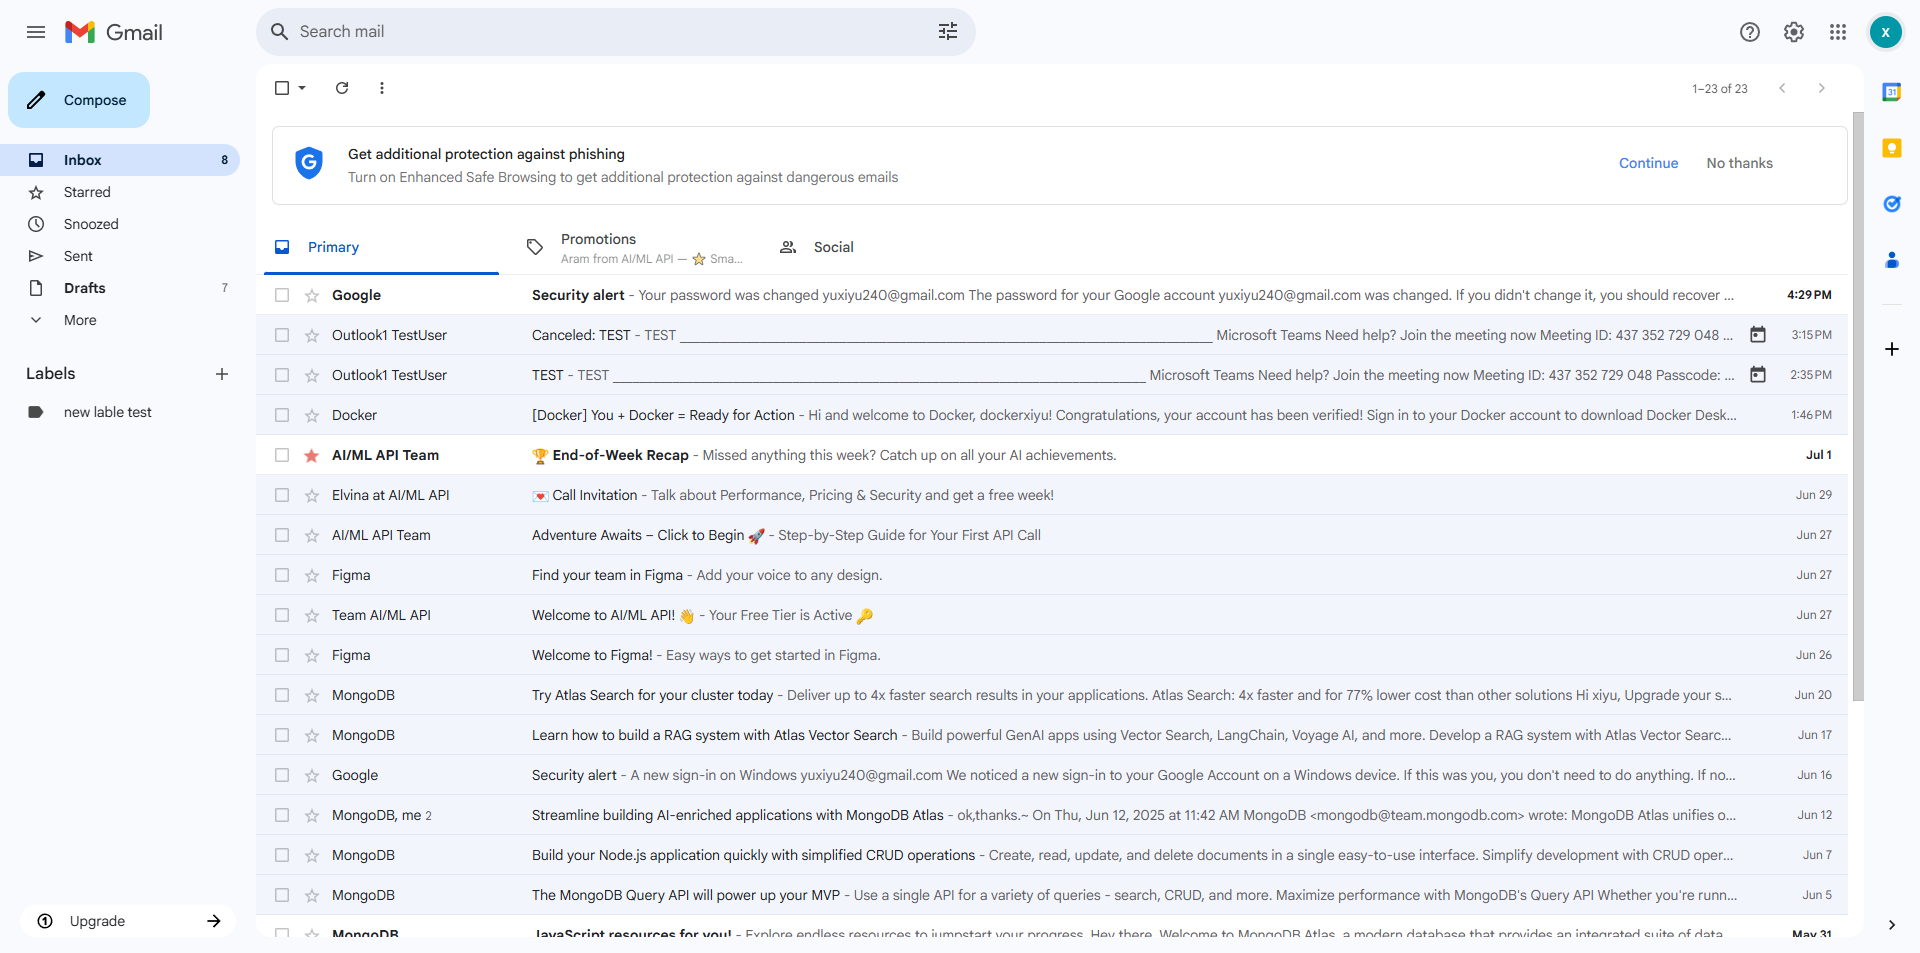Click the 1–23 of 23 message count
1920x953 pixels.
tap(1719, 89)
